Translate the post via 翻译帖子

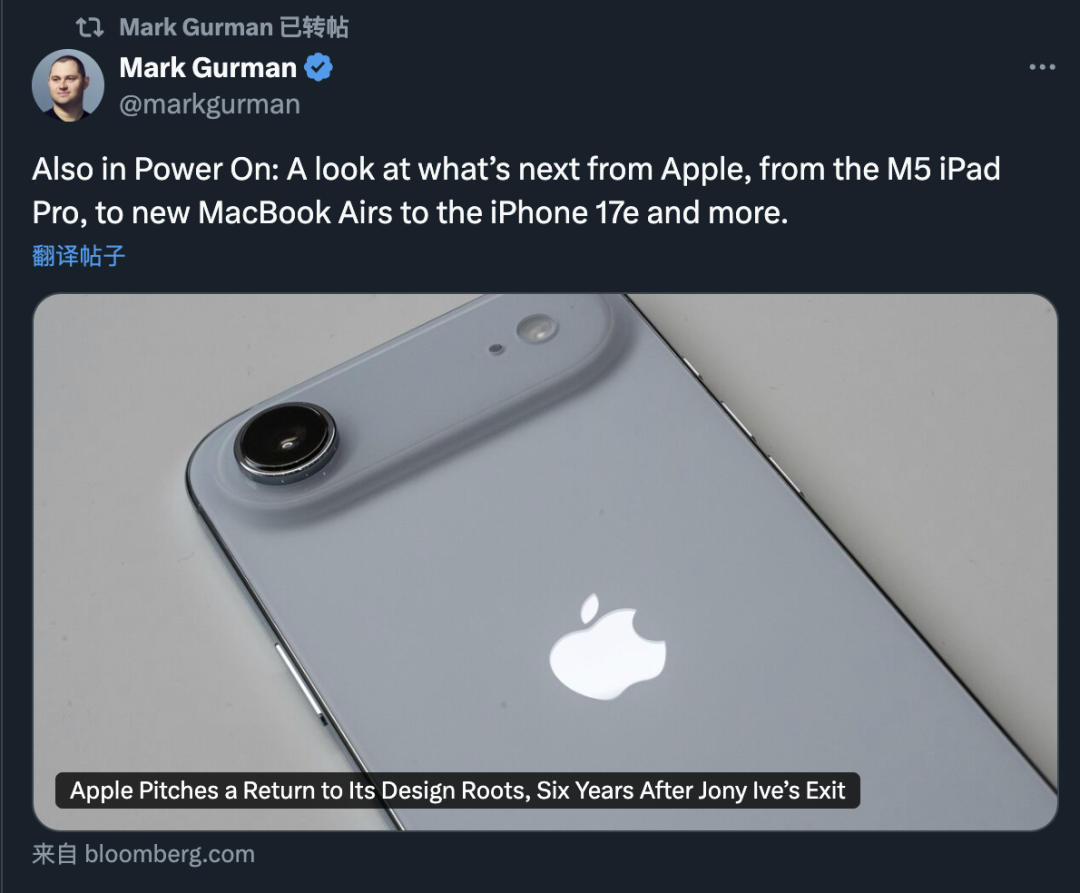[x=79, y=256]
